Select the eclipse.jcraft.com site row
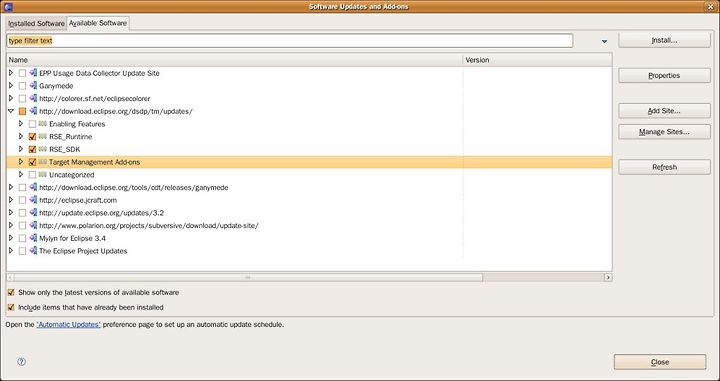720x381 pixels. 309,200
